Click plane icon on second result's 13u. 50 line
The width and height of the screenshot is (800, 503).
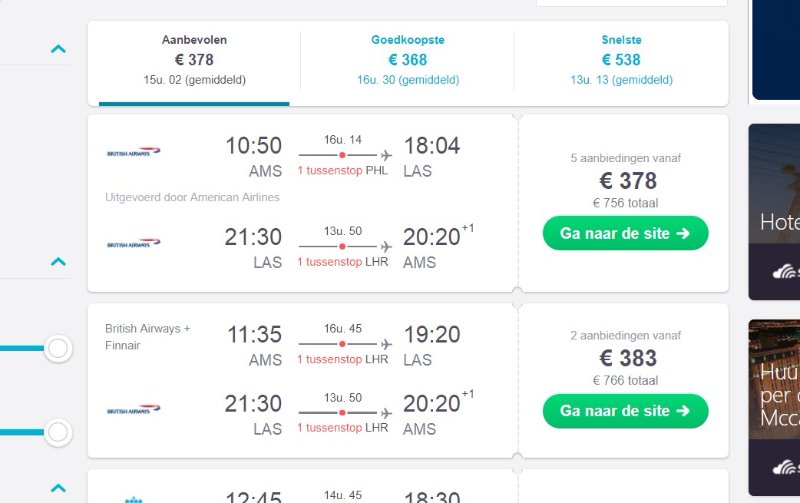pyautogui.click(x=386, y=412)
